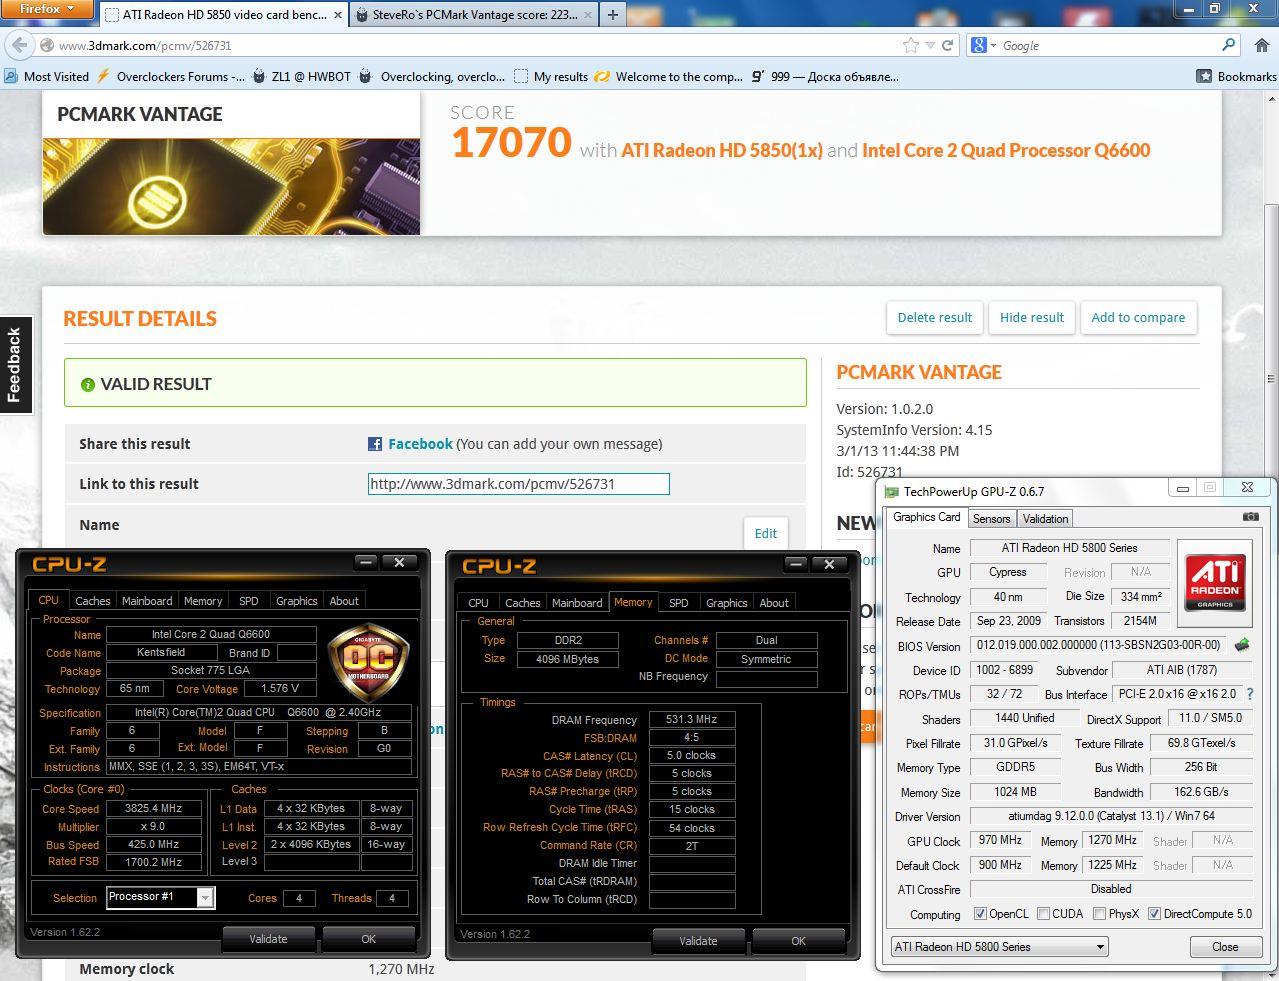Click the Link to this result URL field

tap(518, 484)
